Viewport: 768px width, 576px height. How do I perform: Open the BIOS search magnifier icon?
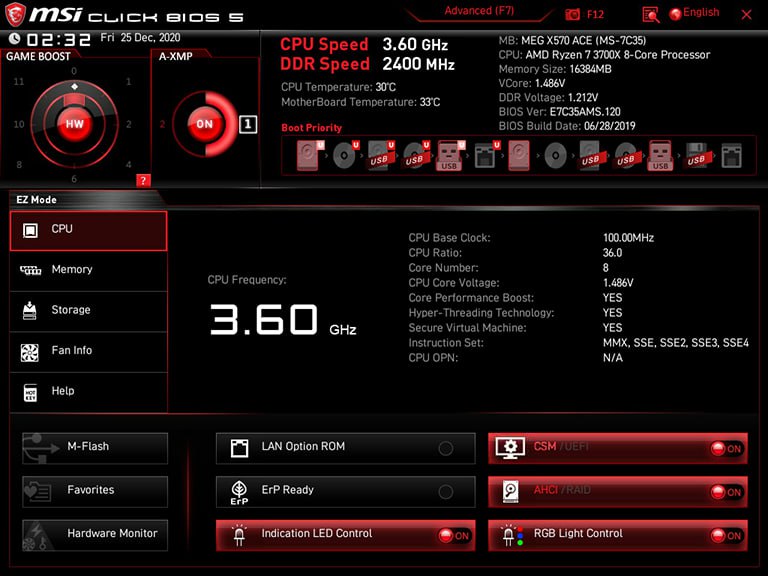pos(650,15)
